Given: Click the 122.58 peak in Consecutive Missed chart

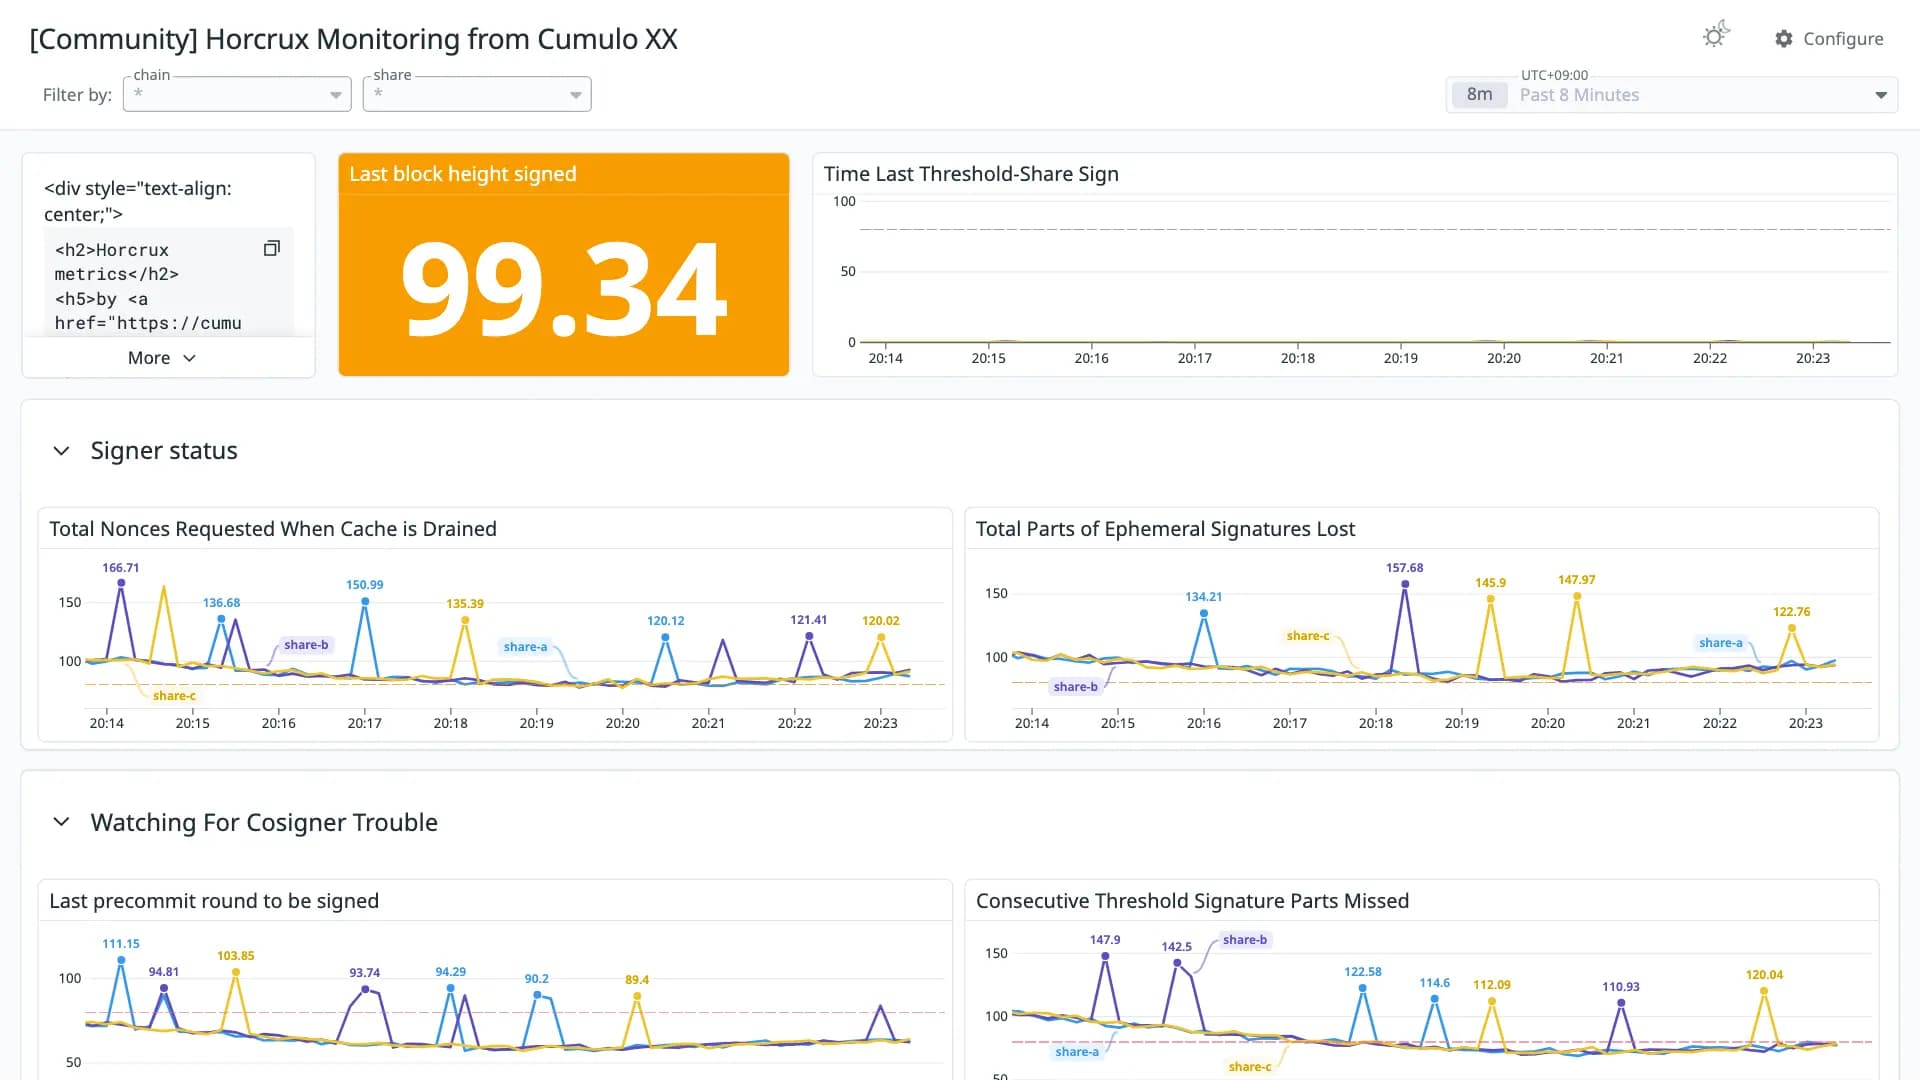Looking at the screenshot, I should tap(1363, 988).
